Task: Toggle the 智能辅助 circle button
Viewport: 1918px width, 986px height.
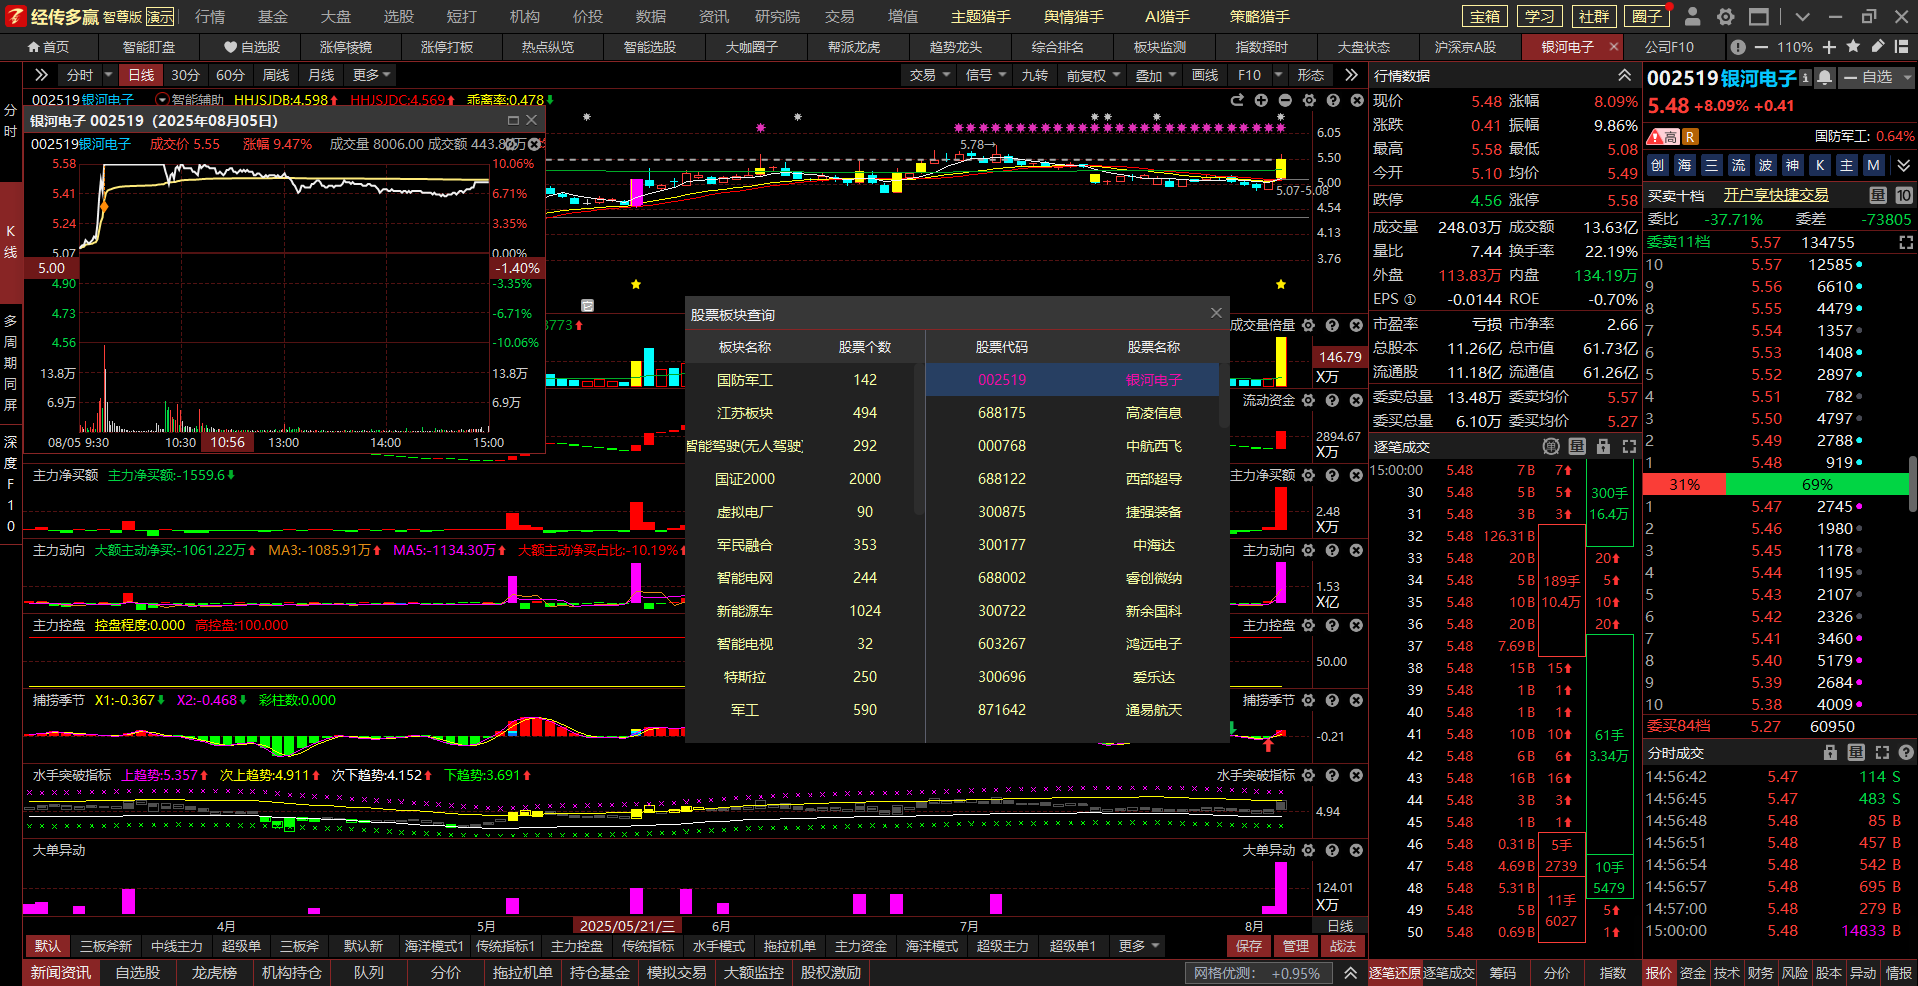Action: pos(162,100)
